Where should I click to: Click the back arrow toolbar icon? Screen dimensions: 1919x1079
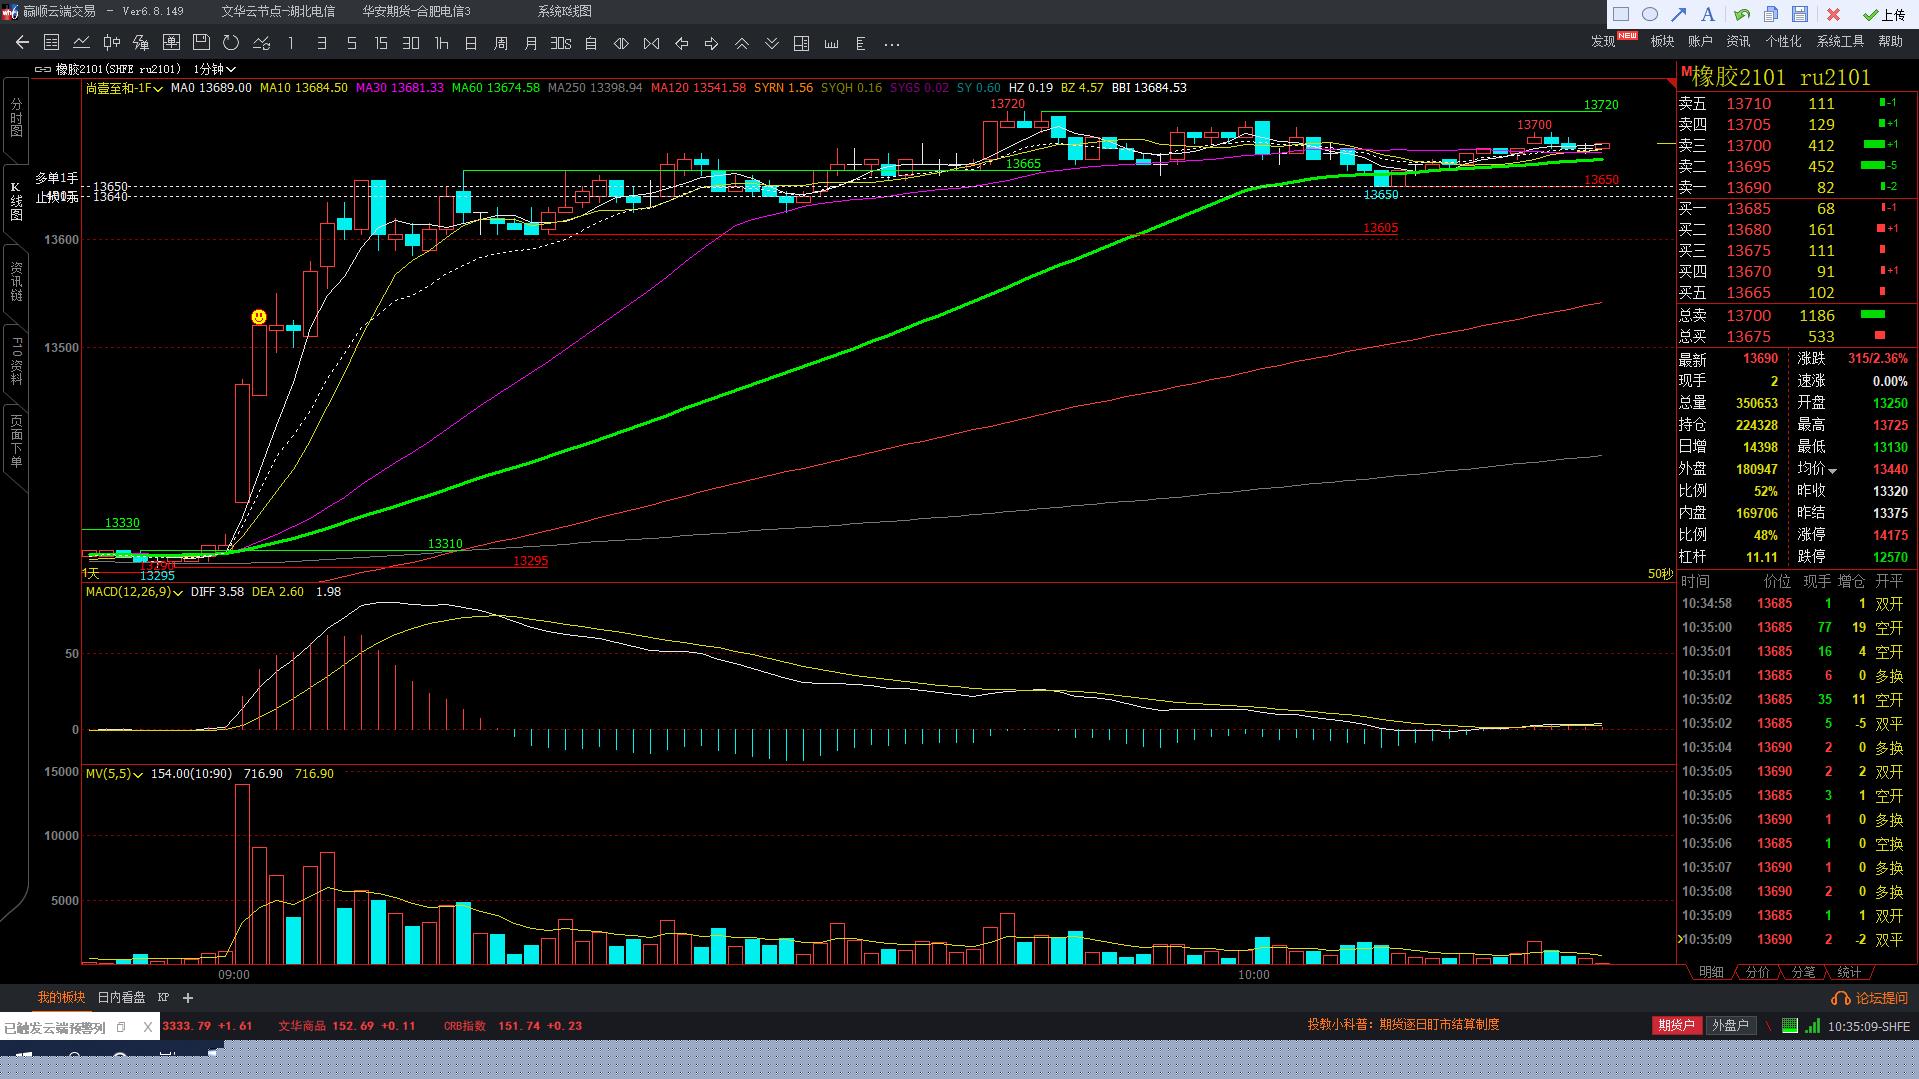click(22, 43)
